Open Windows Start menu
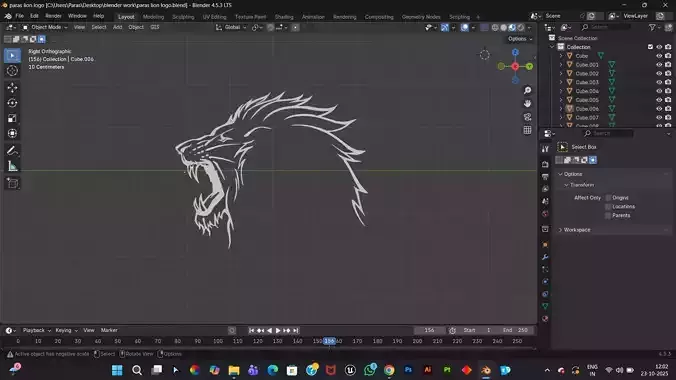Viewport: 676px width, 380px height. point(117,370)
